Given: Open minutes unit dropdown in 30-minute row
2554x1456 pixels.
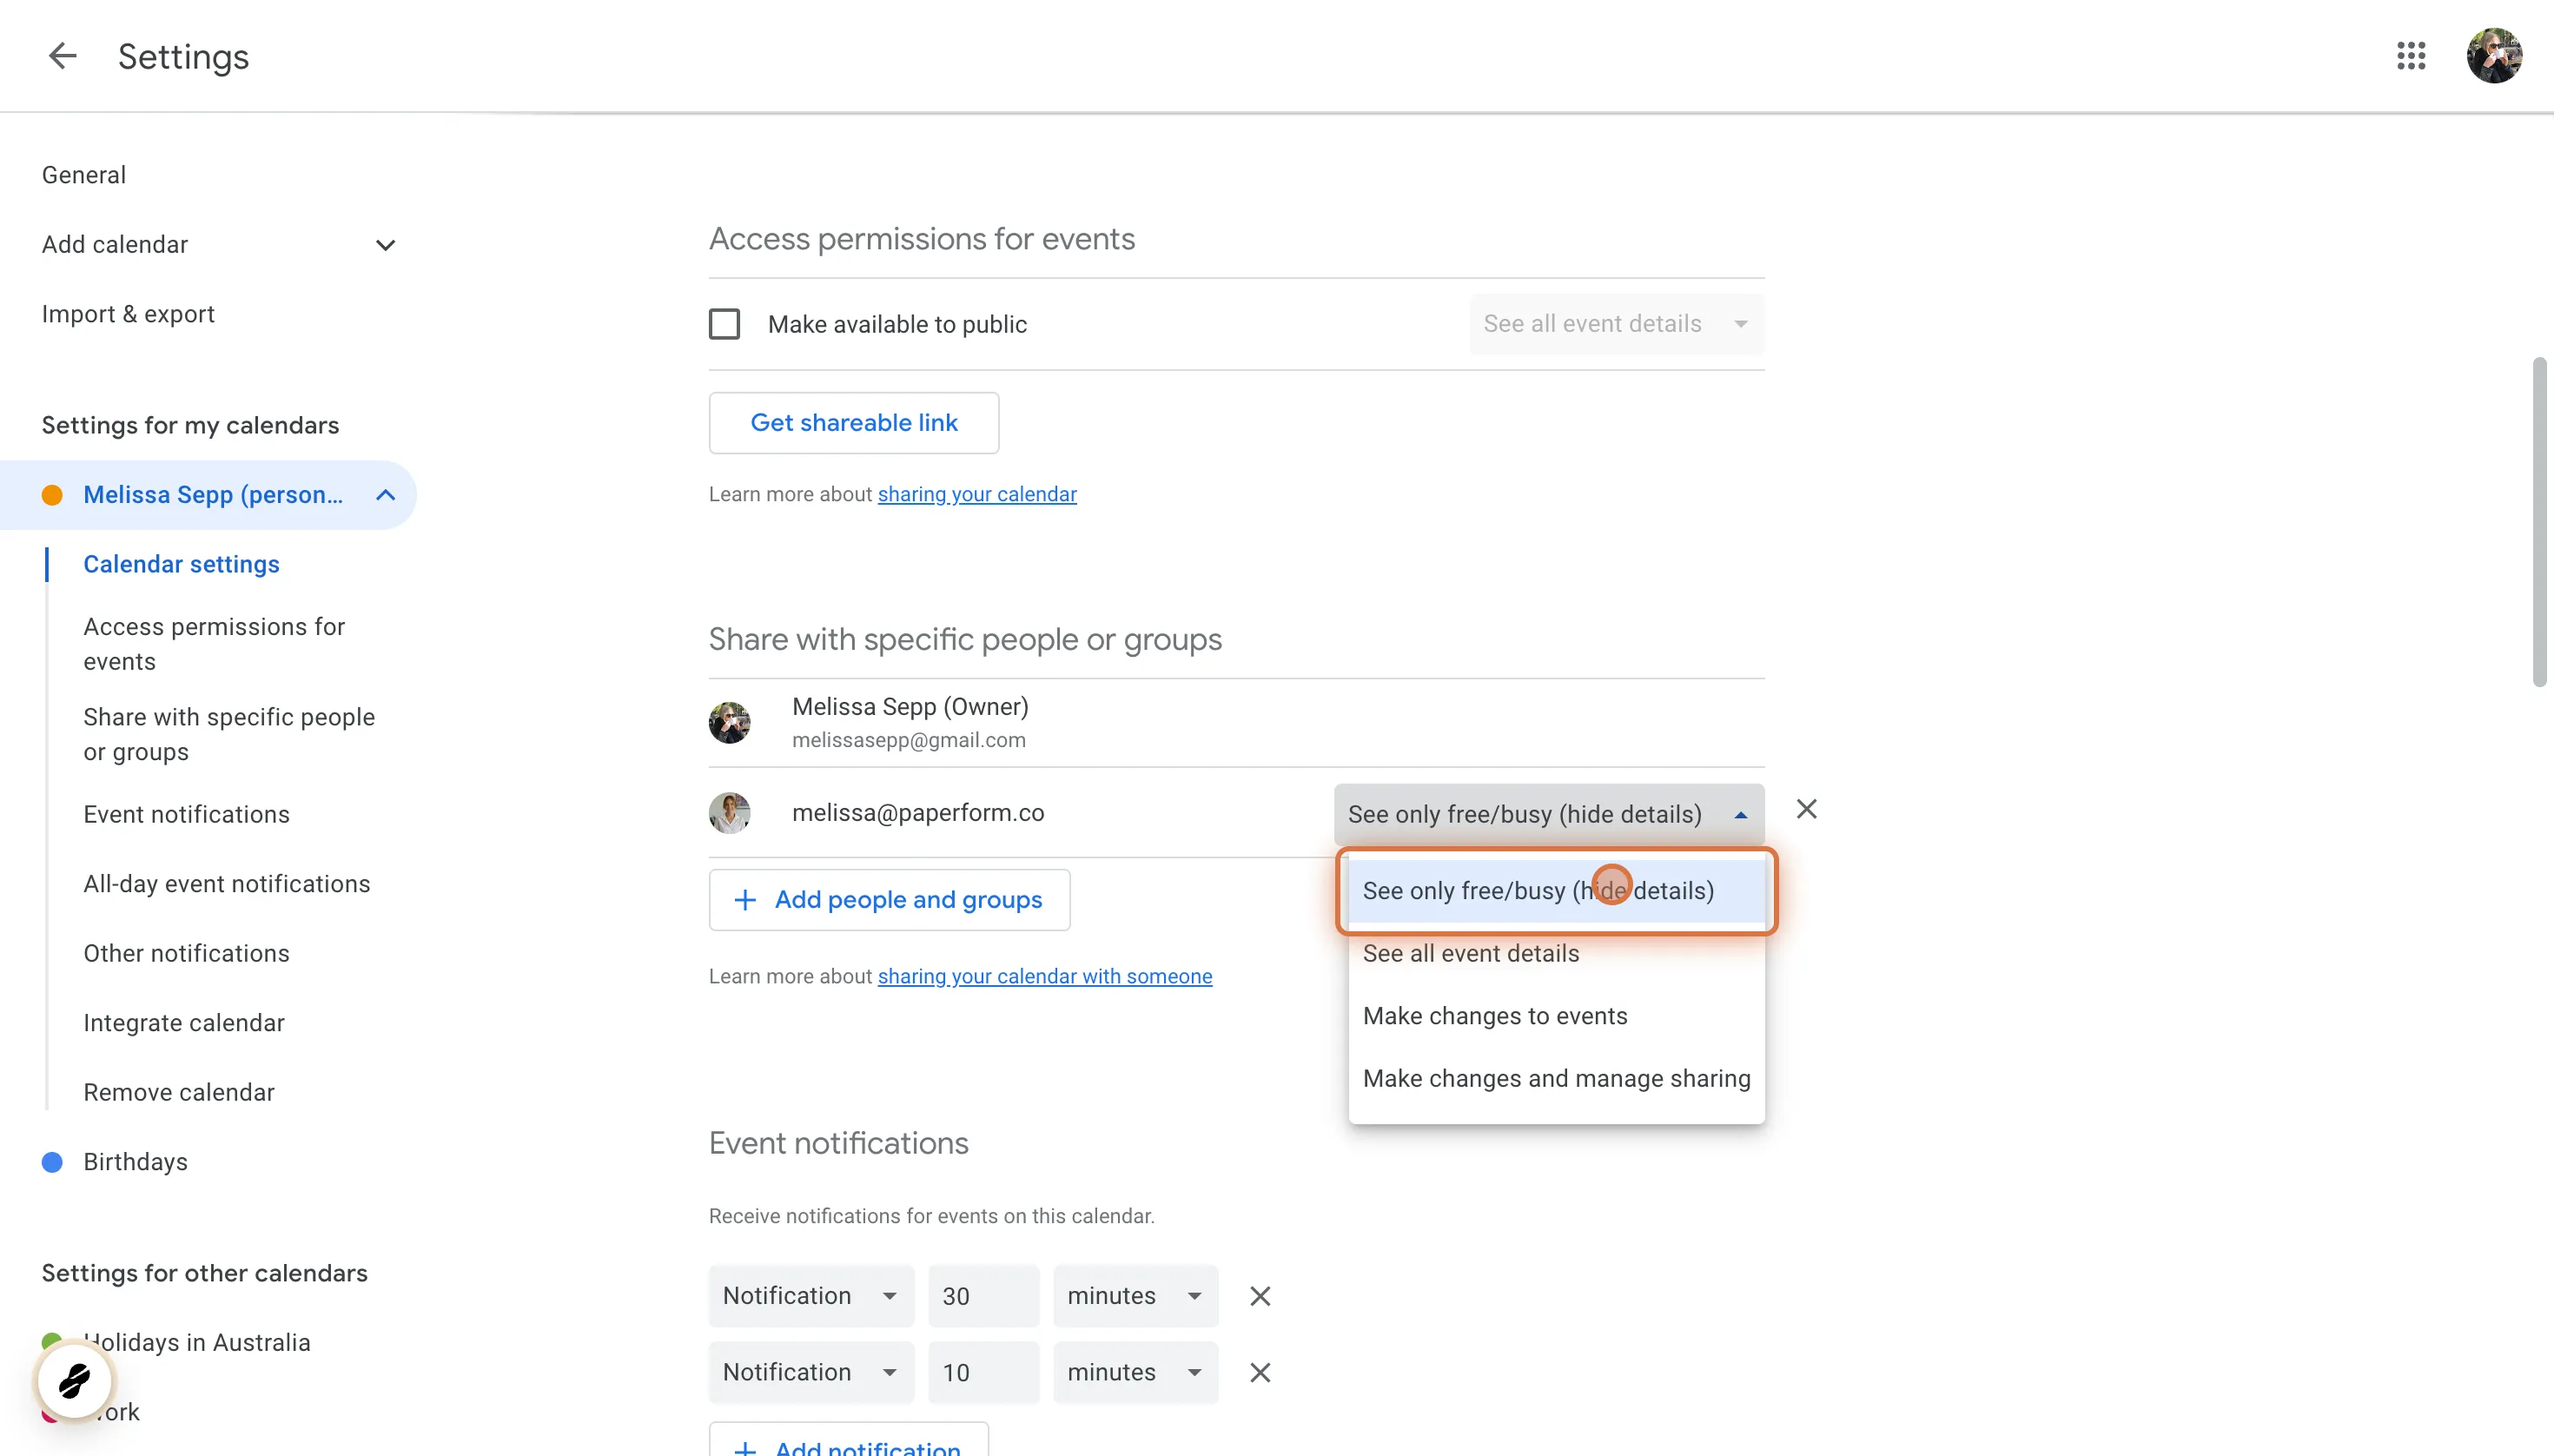Looking at the screenshot, I should click(1135, 1296).
